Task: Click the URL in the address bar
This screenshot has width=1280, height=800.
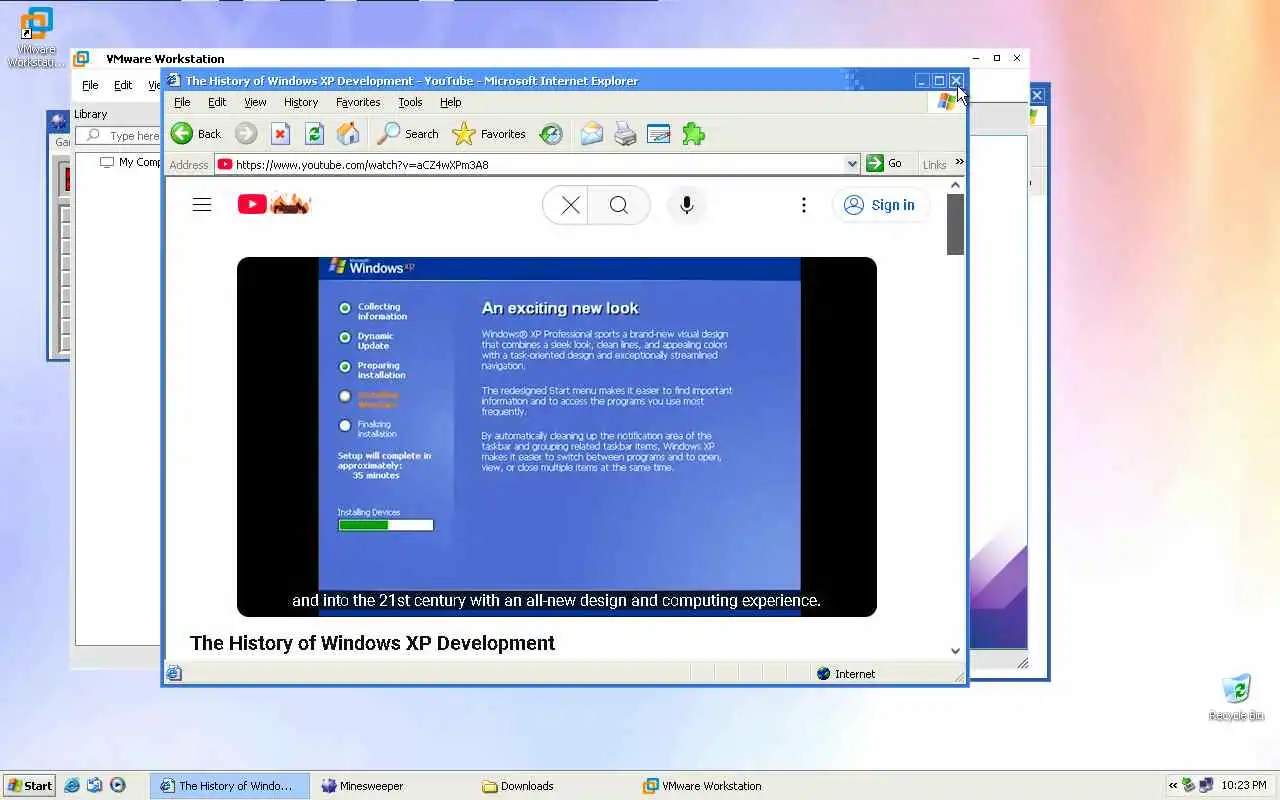Action: click(362, 165)
